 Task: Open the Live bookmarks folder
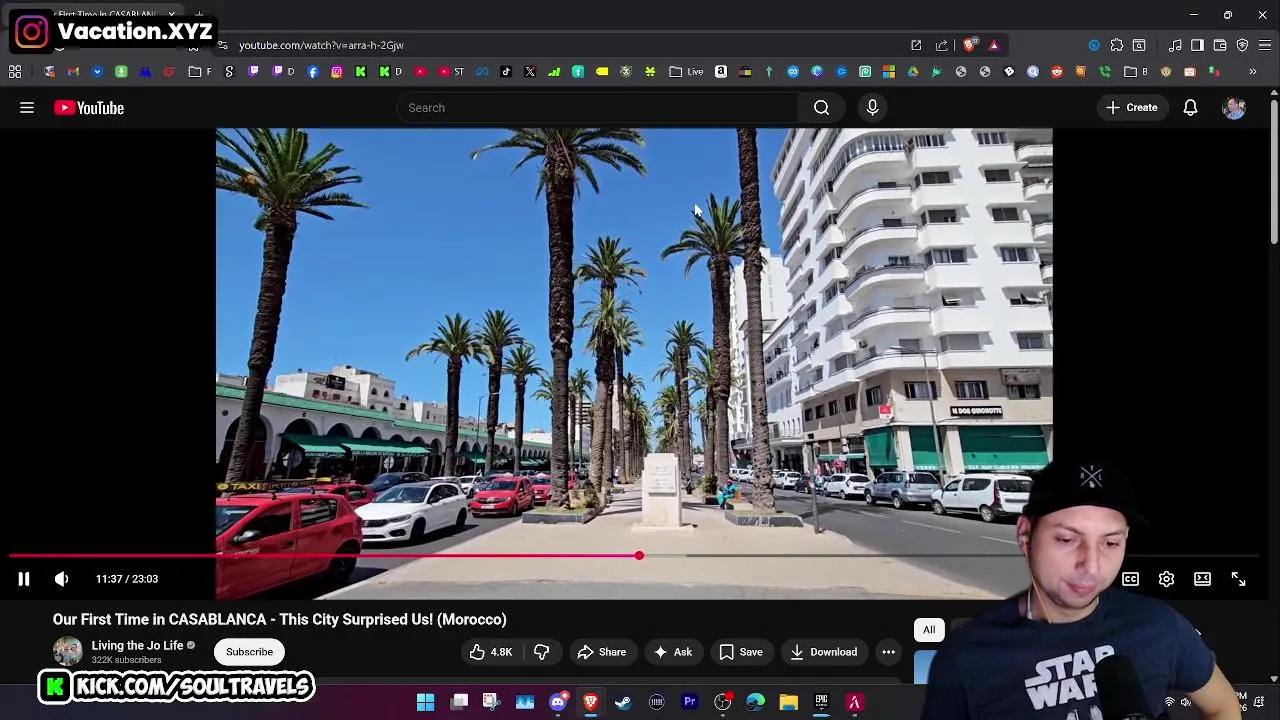686,71
